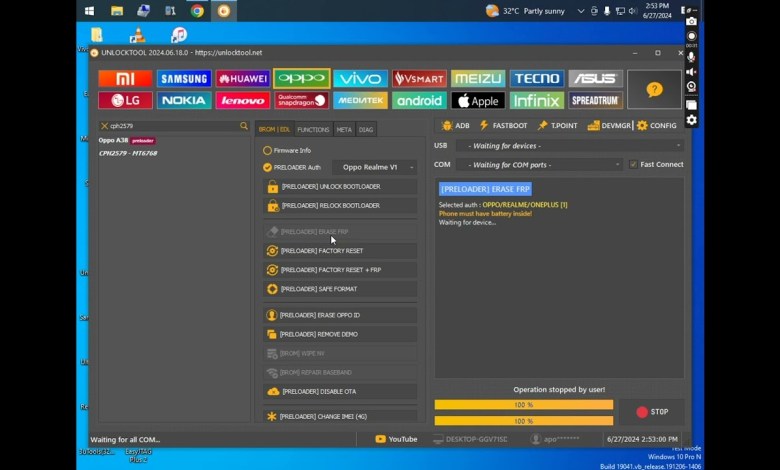Image resolution: width=780 pixels, height=470 pixels.
Task: Open YouTube link in status bar
Action: pos(396,439)
